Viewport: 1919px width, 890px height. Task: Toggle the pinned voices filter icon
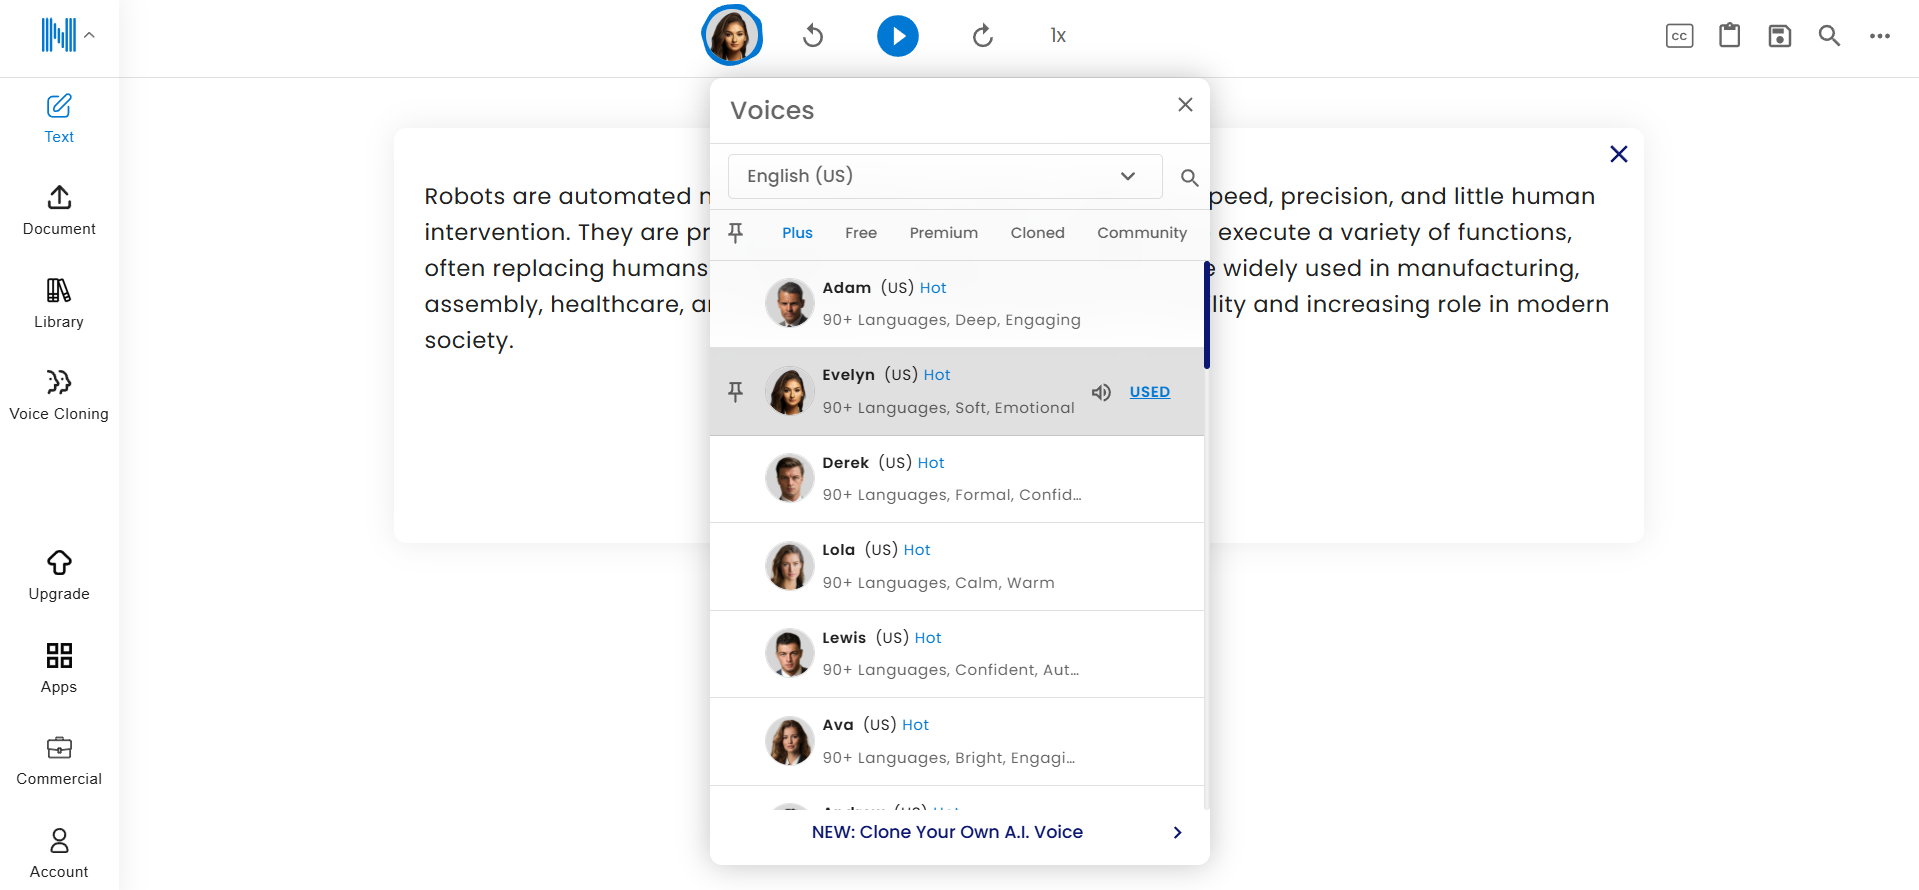pos(736,233)
